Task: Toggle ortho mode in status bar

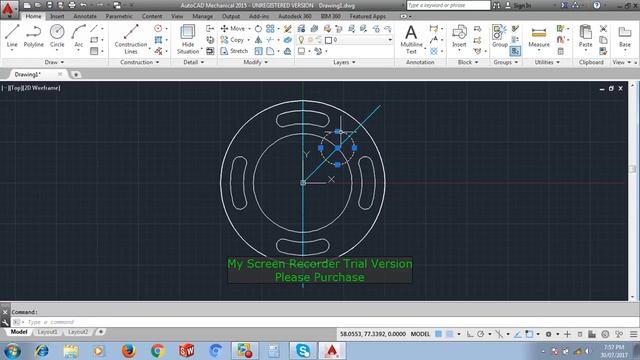Action: click(x=470, y=334)
